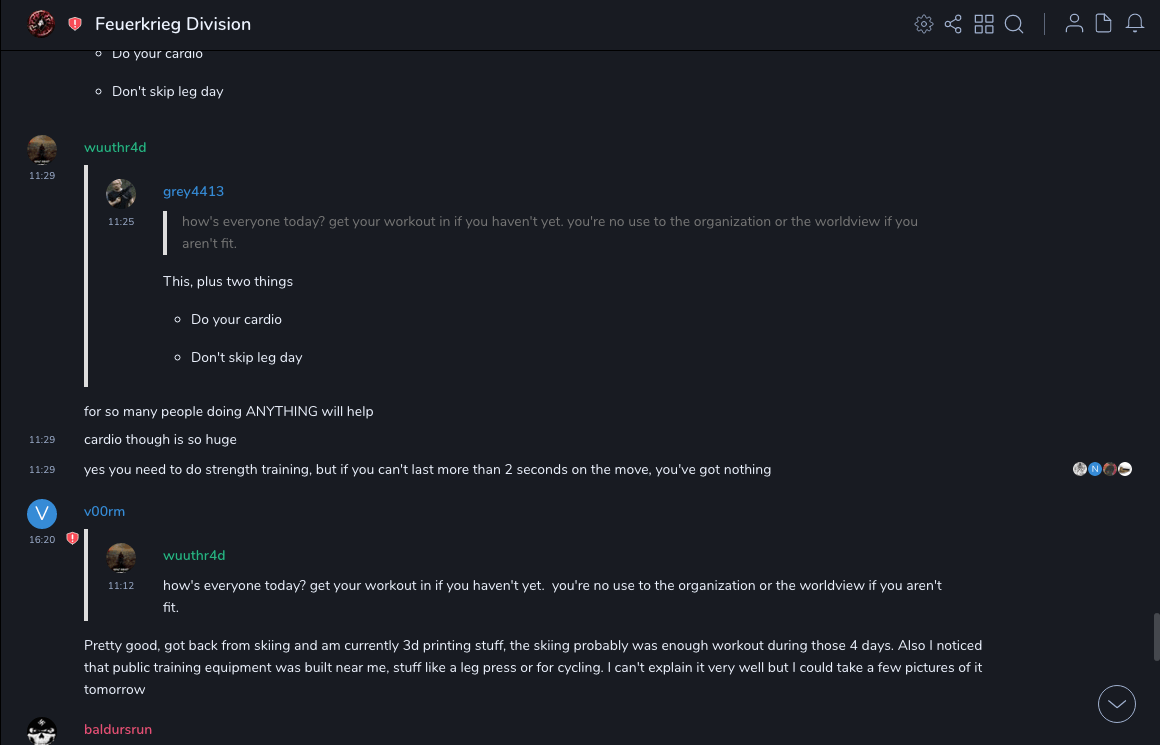Click the Feuerkrieg Division room title
The height and width of the screenshot is (745, 1160).
point(173,24)
